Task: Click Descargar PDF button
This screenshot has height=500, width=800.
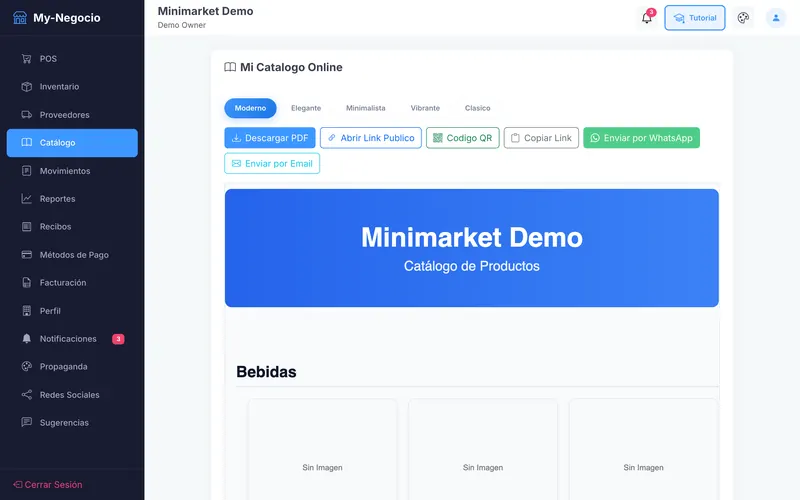Action: (x=270, y=138)
